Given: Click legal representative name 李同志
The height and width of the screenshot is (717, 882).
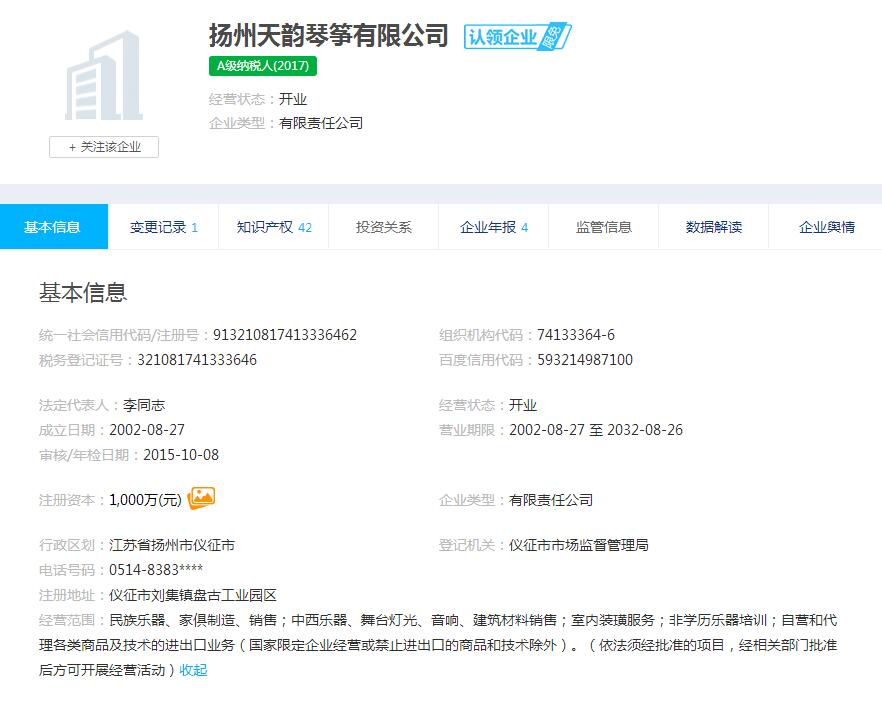Looking at the screenshot, I should click(144, 405).
